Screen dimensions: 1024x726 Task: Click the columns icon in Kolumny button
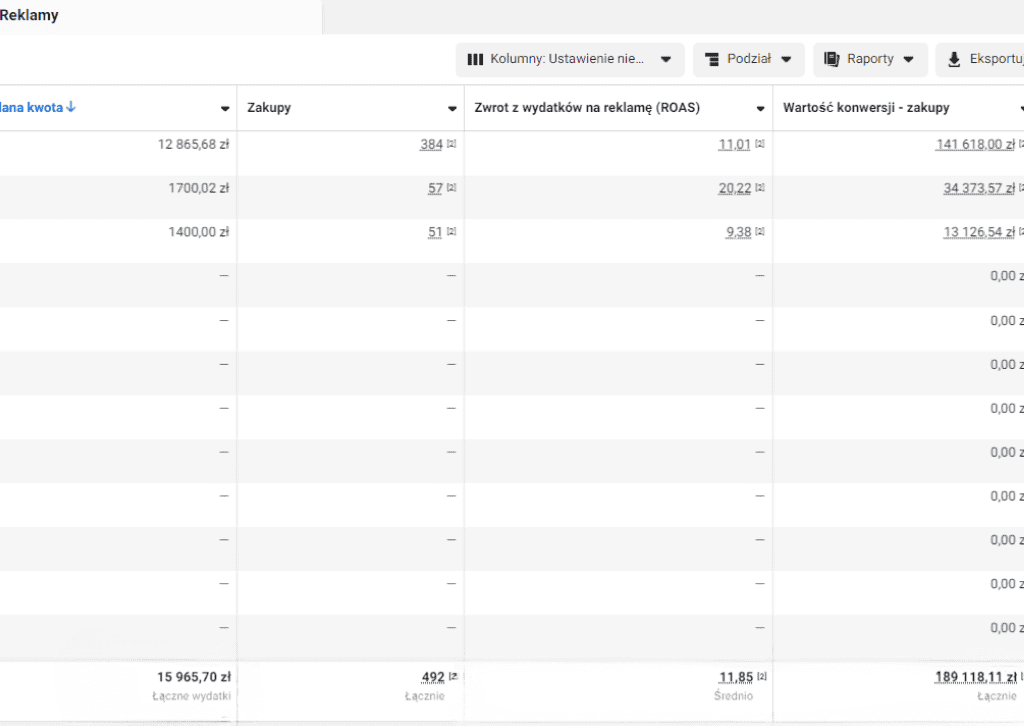tap(475, 59)
